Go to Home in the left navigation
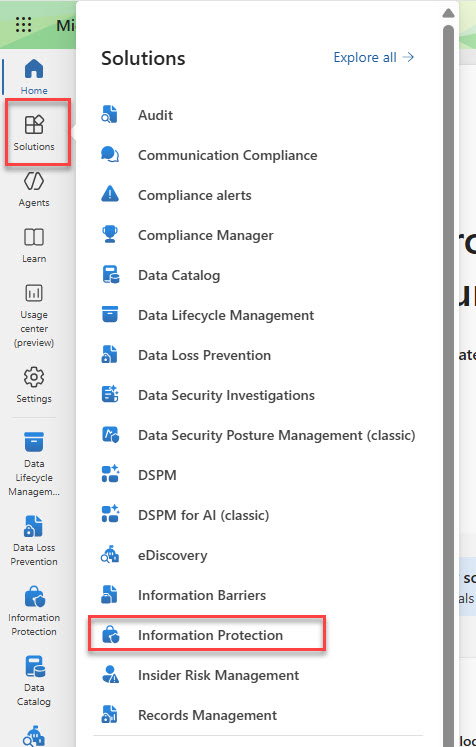This screenshot has width=476, height=747. coord(34,77)
